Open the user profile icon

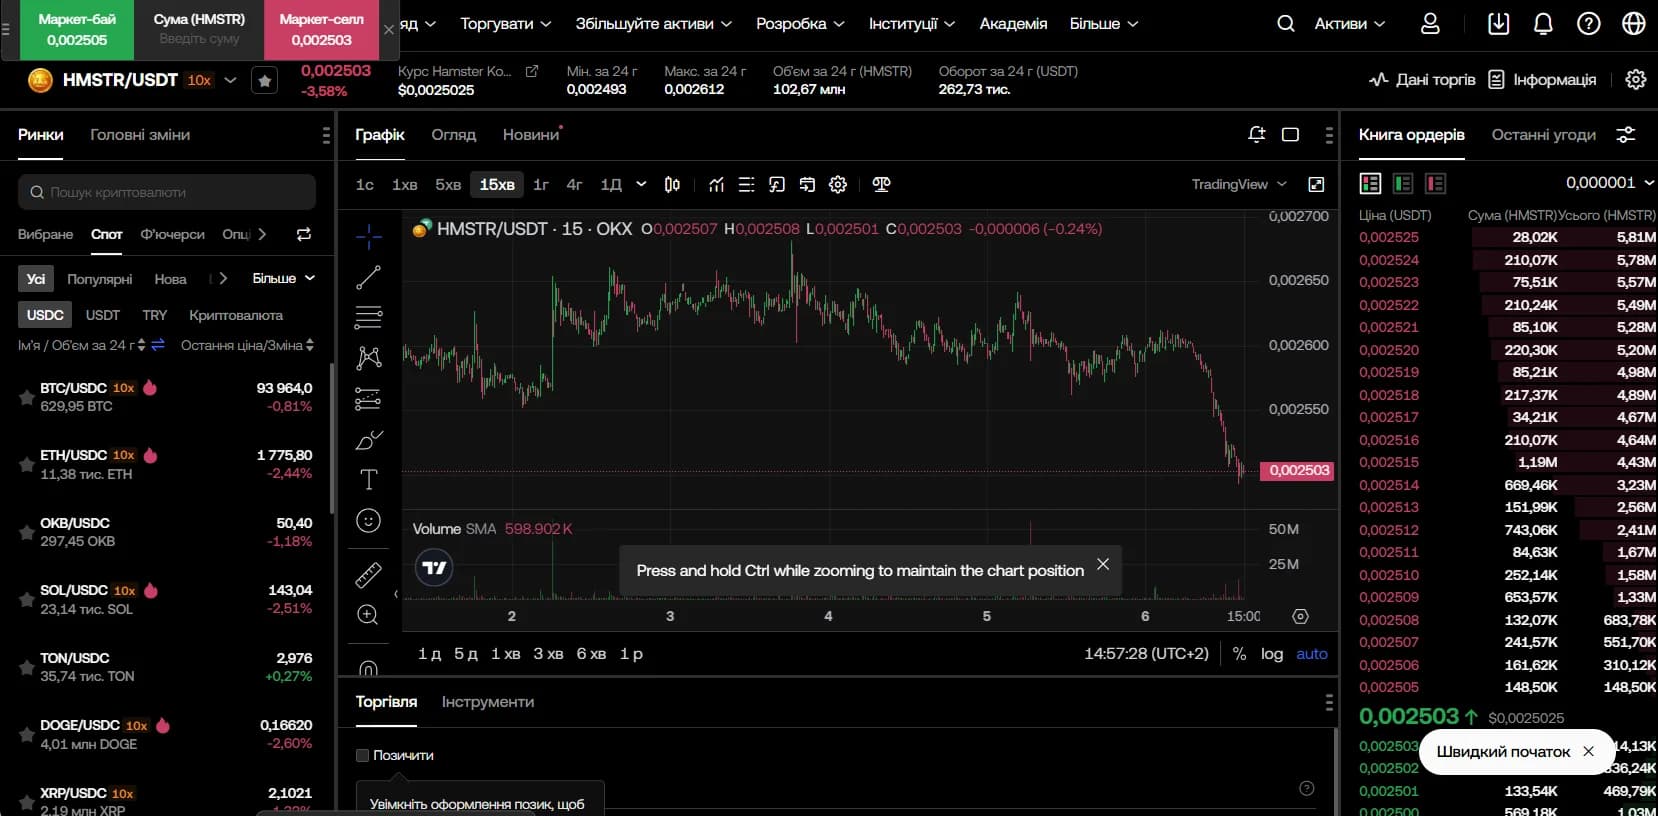pyautogui.click(x=1430, y=23)
